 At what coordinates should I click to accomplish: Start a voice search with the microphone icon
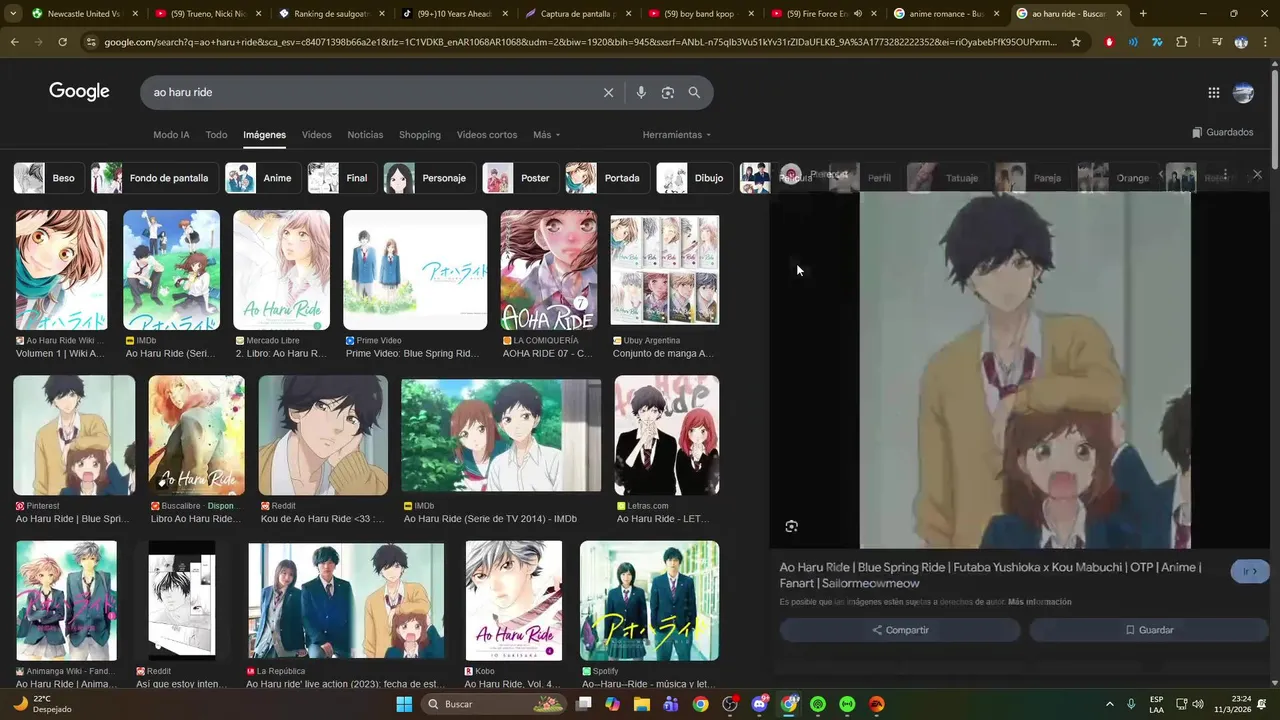[641, 92]
